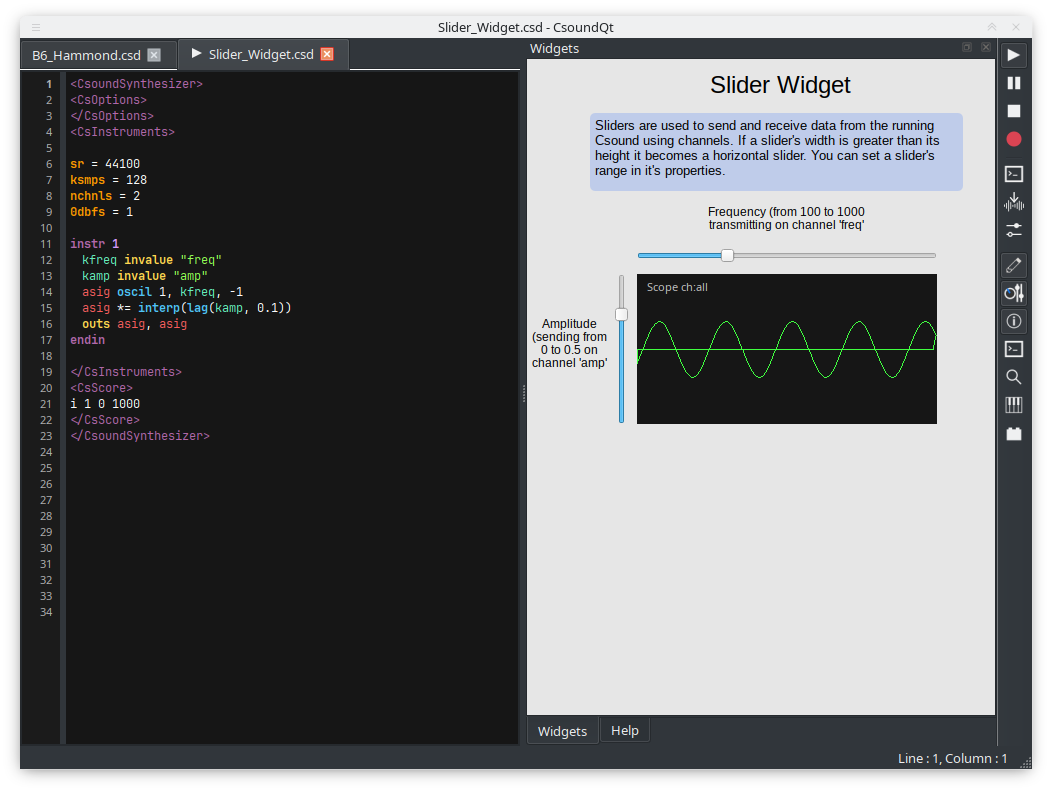Select the Slider_Widget.csd tab

click(261, 54)
